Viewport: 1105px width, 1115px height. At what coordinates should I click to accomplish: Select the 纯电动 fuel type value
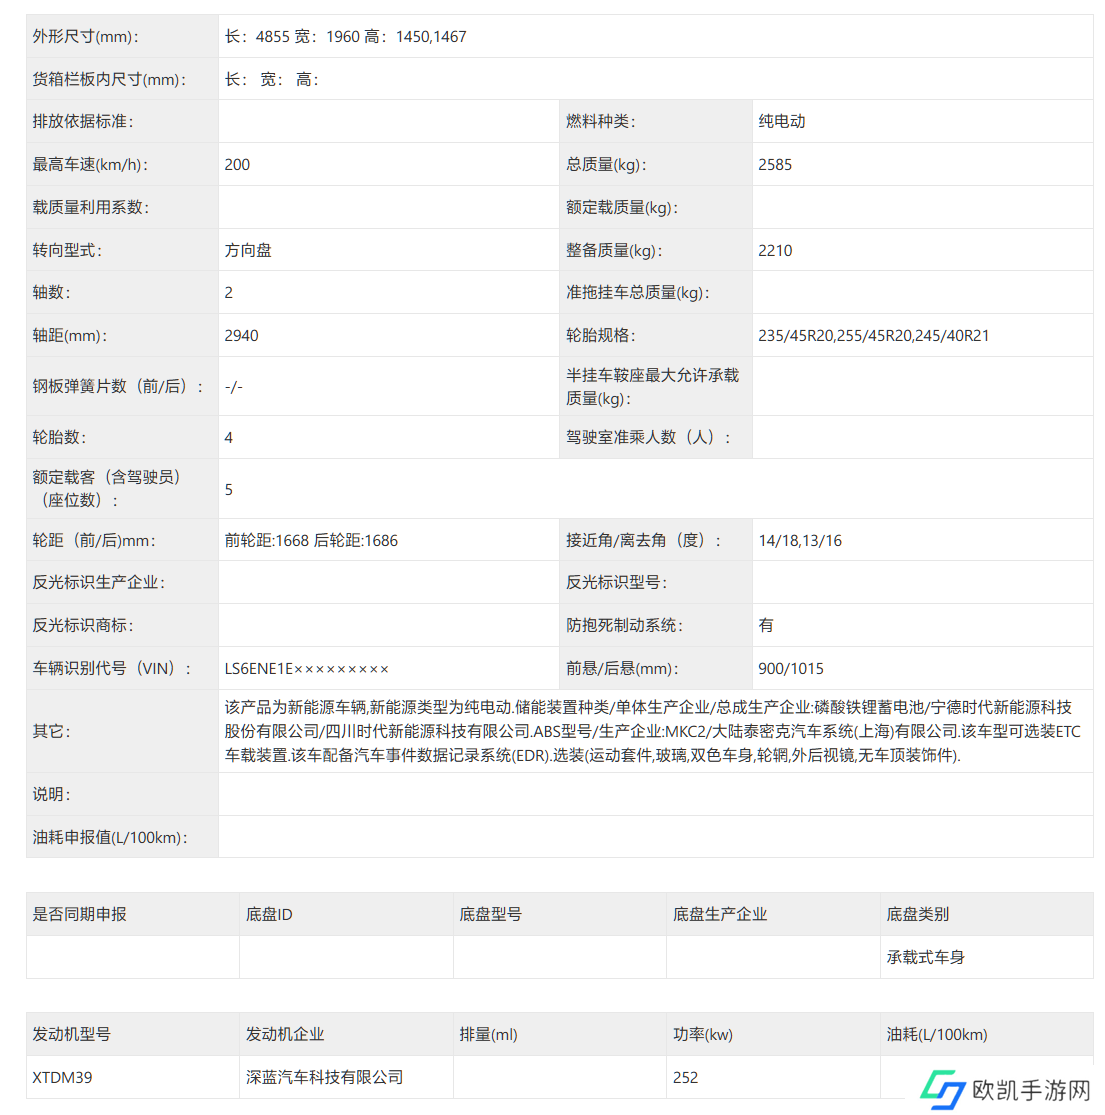pos(781,121)
